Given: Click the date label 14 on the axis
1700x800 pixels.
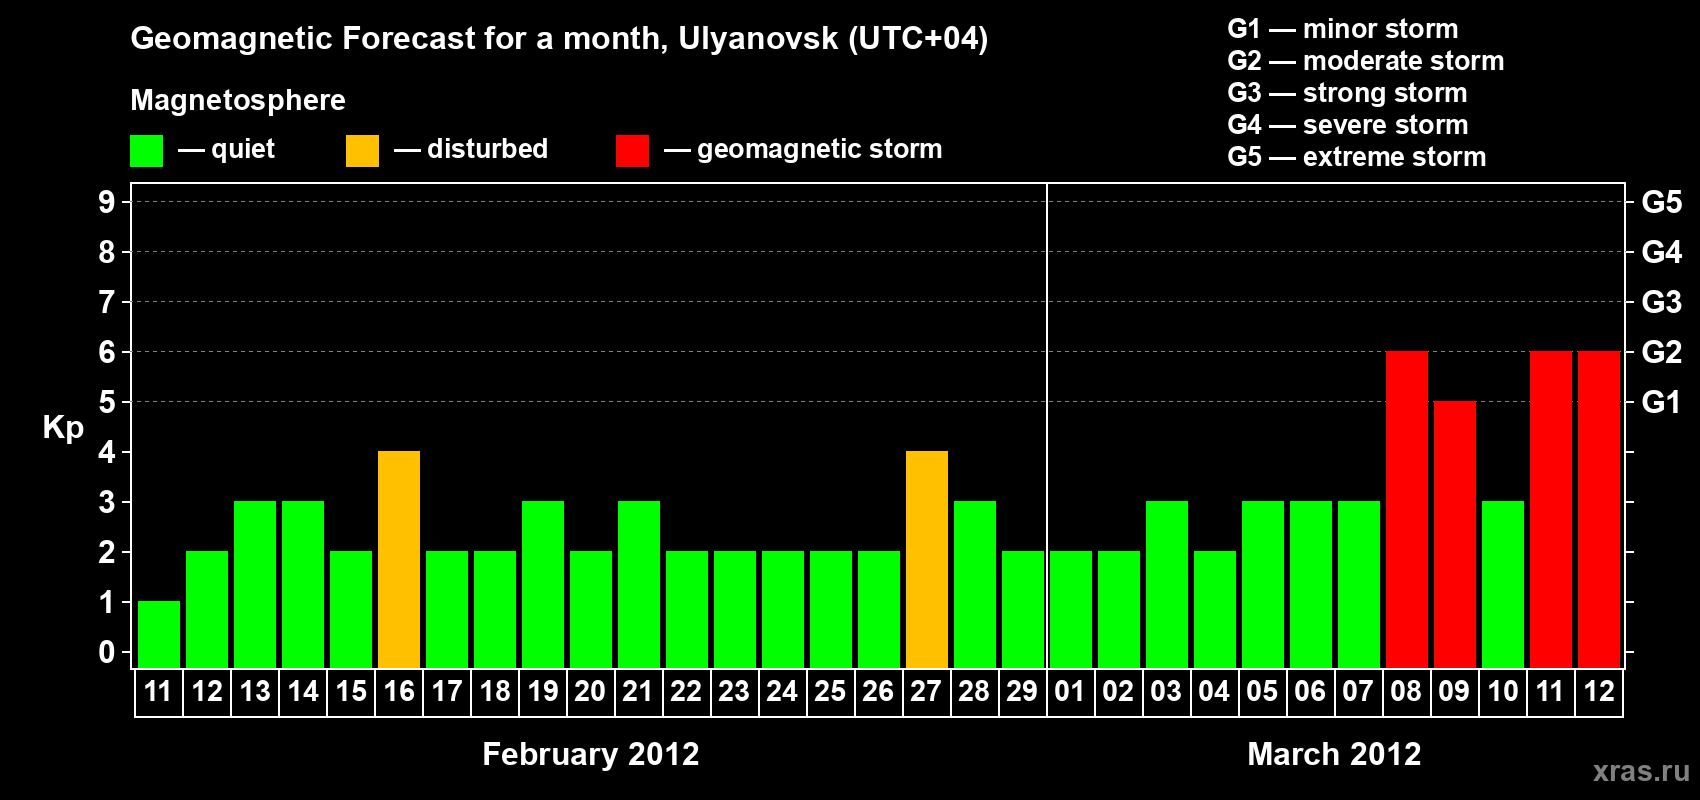Looking at the screenshot, I should tap(303, 692).
